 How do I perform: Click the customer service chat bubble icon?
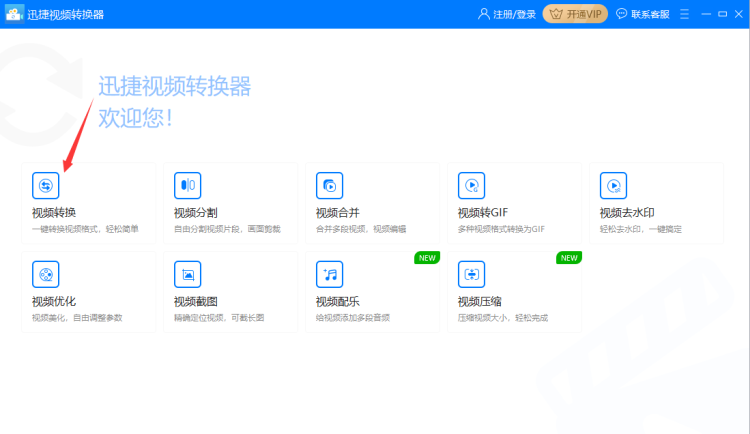[x=621, y=14]
